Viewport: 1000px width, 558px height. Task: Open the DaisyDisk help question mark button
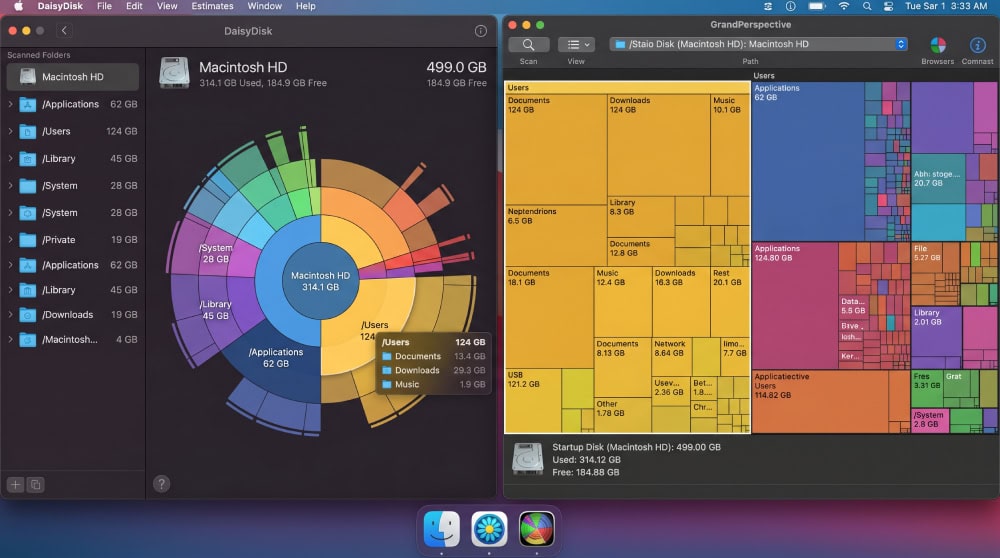161,484
